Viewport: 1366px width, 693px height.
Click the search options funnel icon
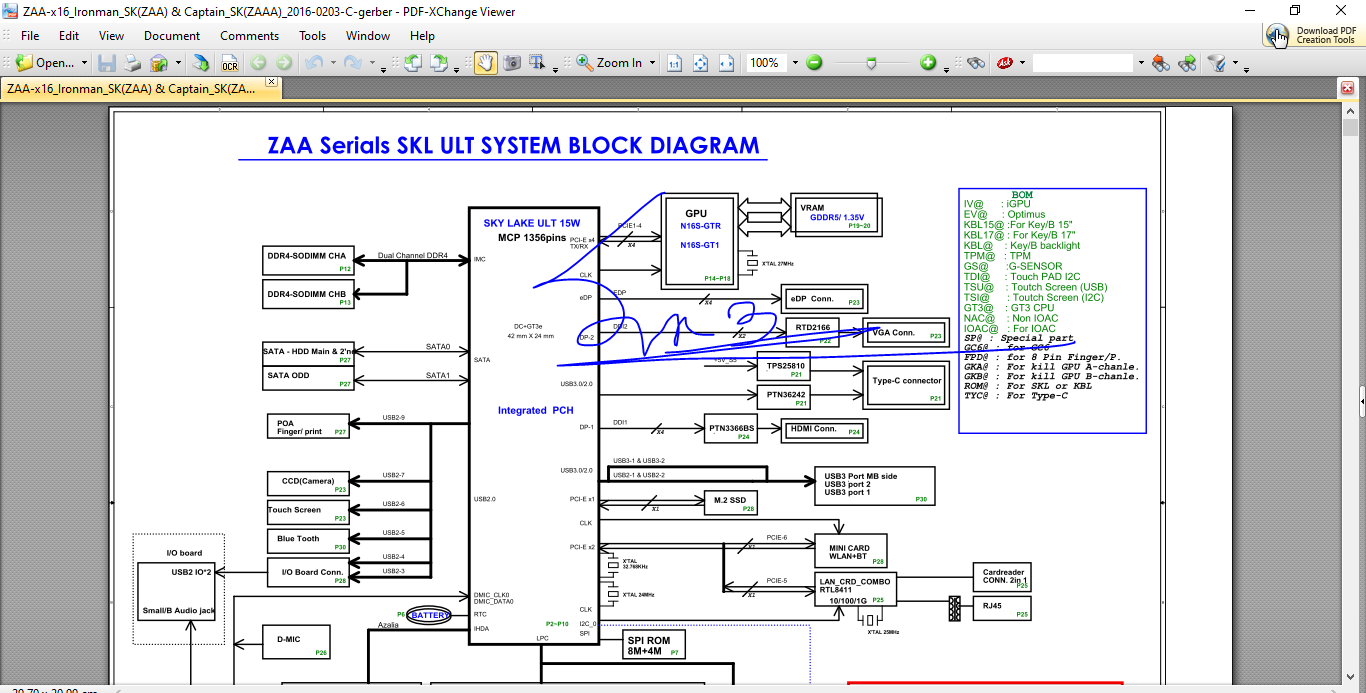point(1216,62)
